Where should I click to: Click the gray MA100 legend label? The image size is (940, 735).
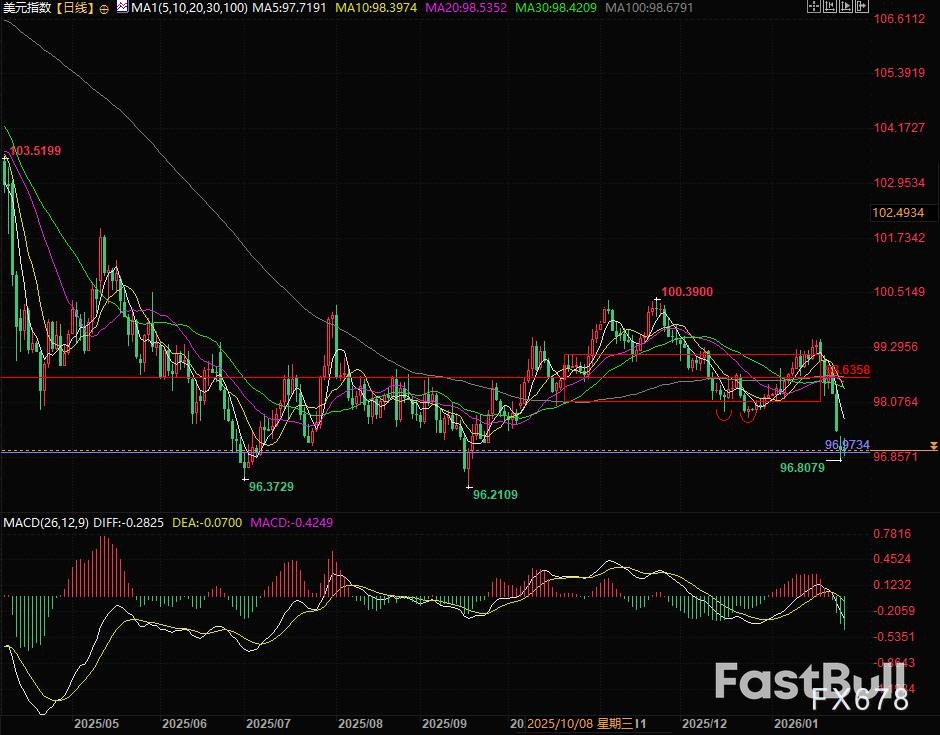point(649,8)
